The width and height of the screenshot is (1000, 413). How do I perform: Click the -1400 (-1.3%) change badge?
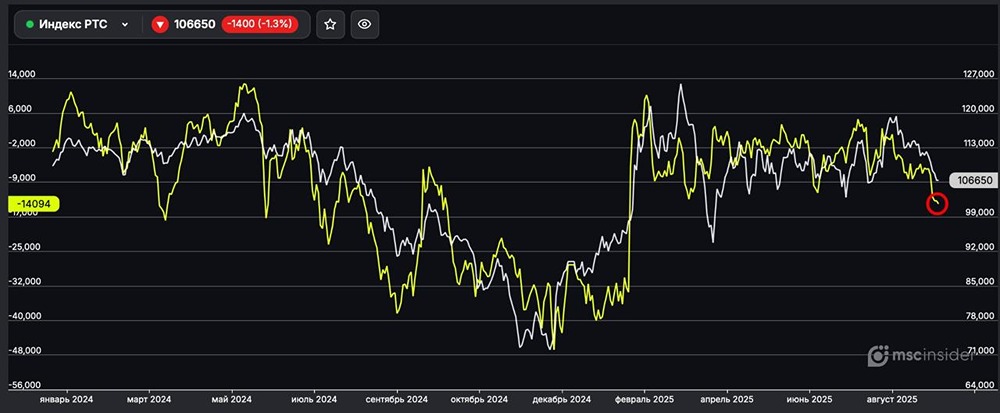(x=259, y=24)
